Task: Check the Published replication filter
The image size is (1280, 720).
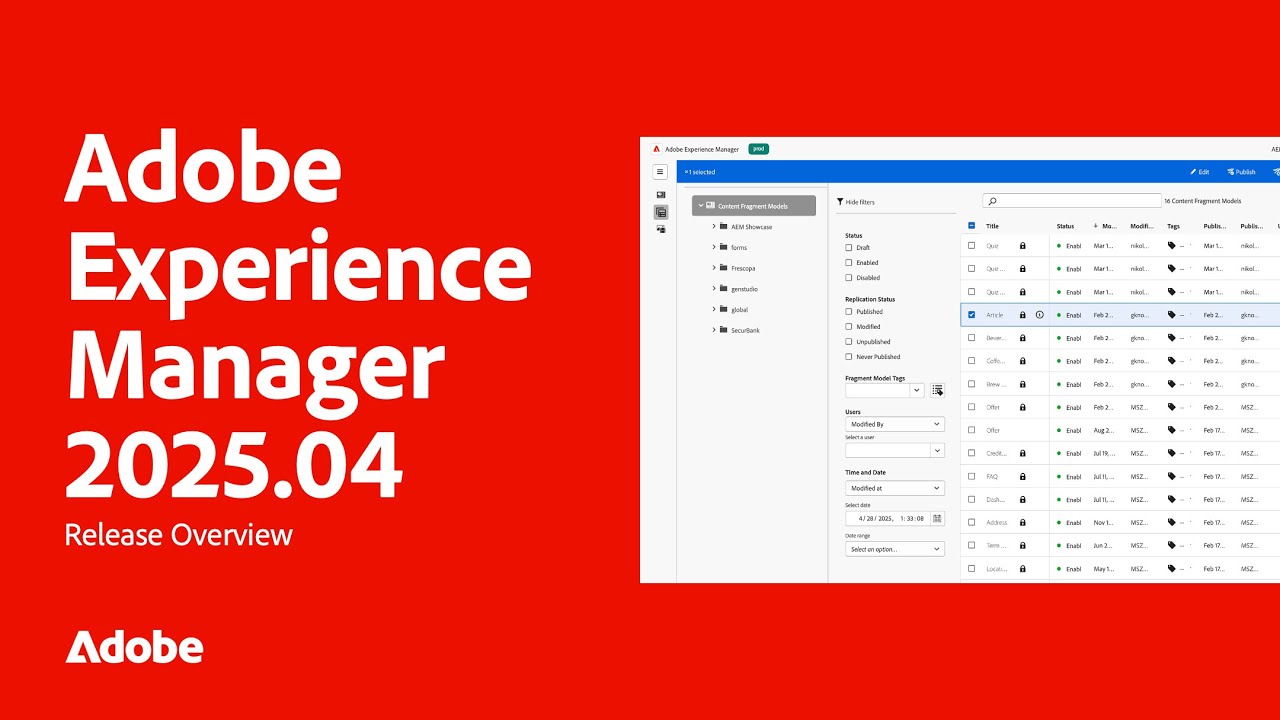Action: pyautogui.click(x=849, y=312)
